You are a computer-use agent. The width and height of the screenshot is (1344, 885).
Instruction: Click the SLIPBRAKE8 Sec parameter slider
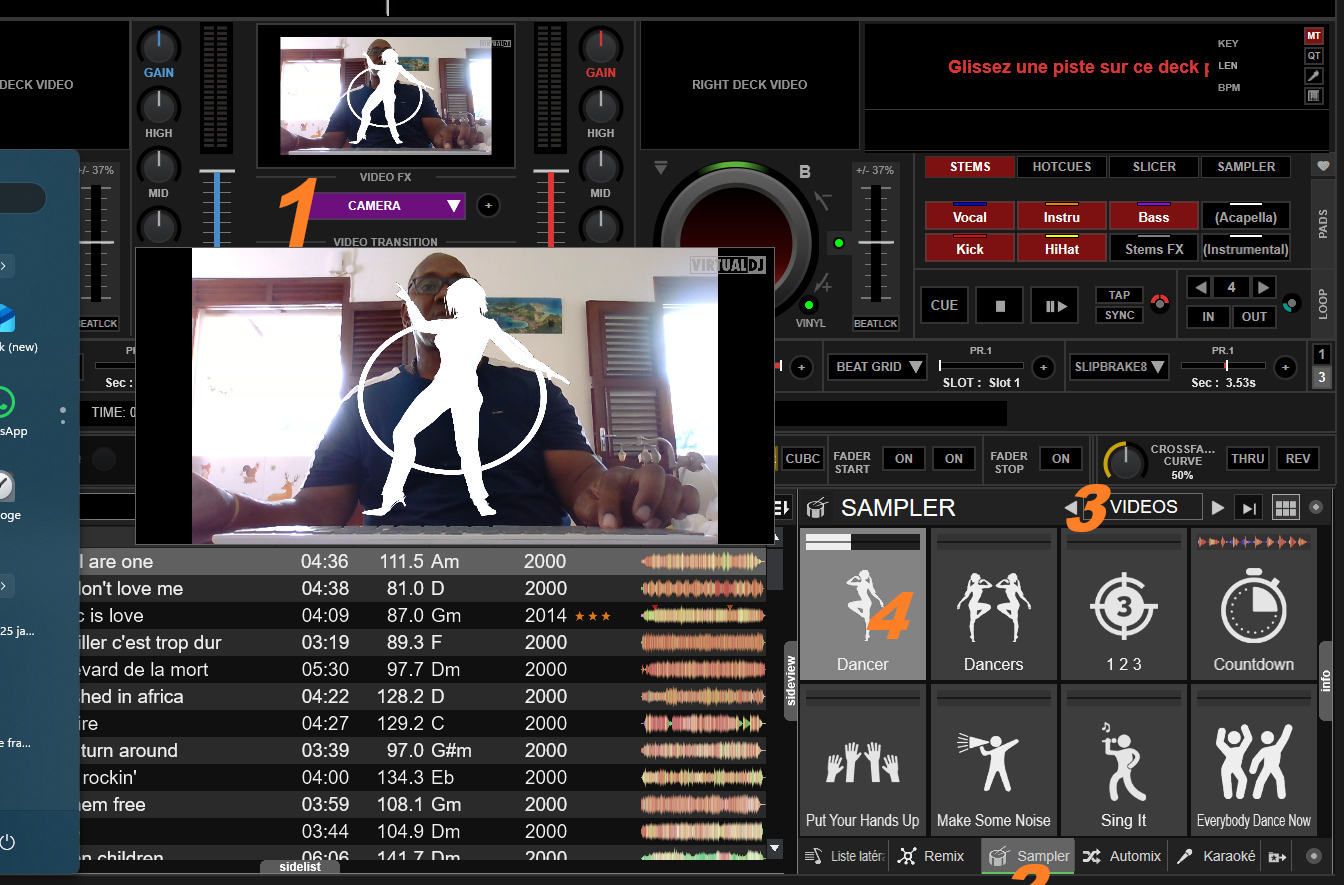click(1226, 366)
